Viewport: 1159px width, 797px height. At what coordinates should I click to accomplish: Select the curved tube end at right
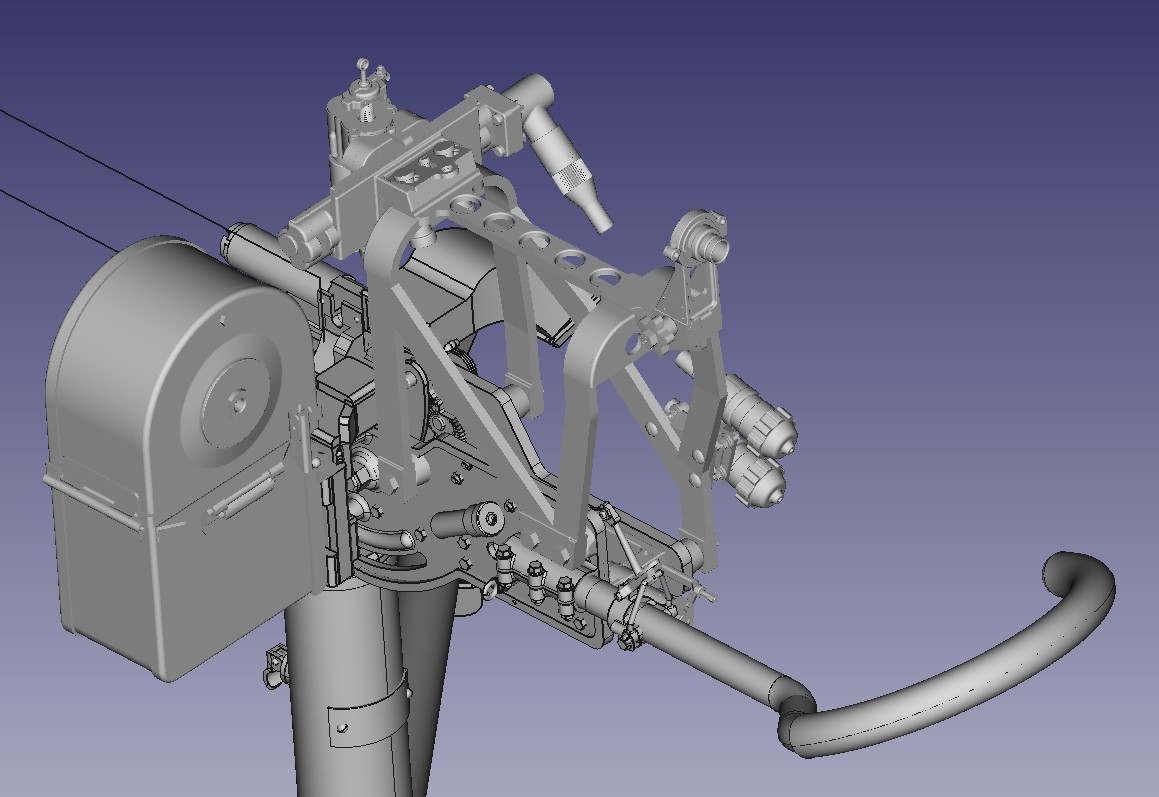point(1080,588)
